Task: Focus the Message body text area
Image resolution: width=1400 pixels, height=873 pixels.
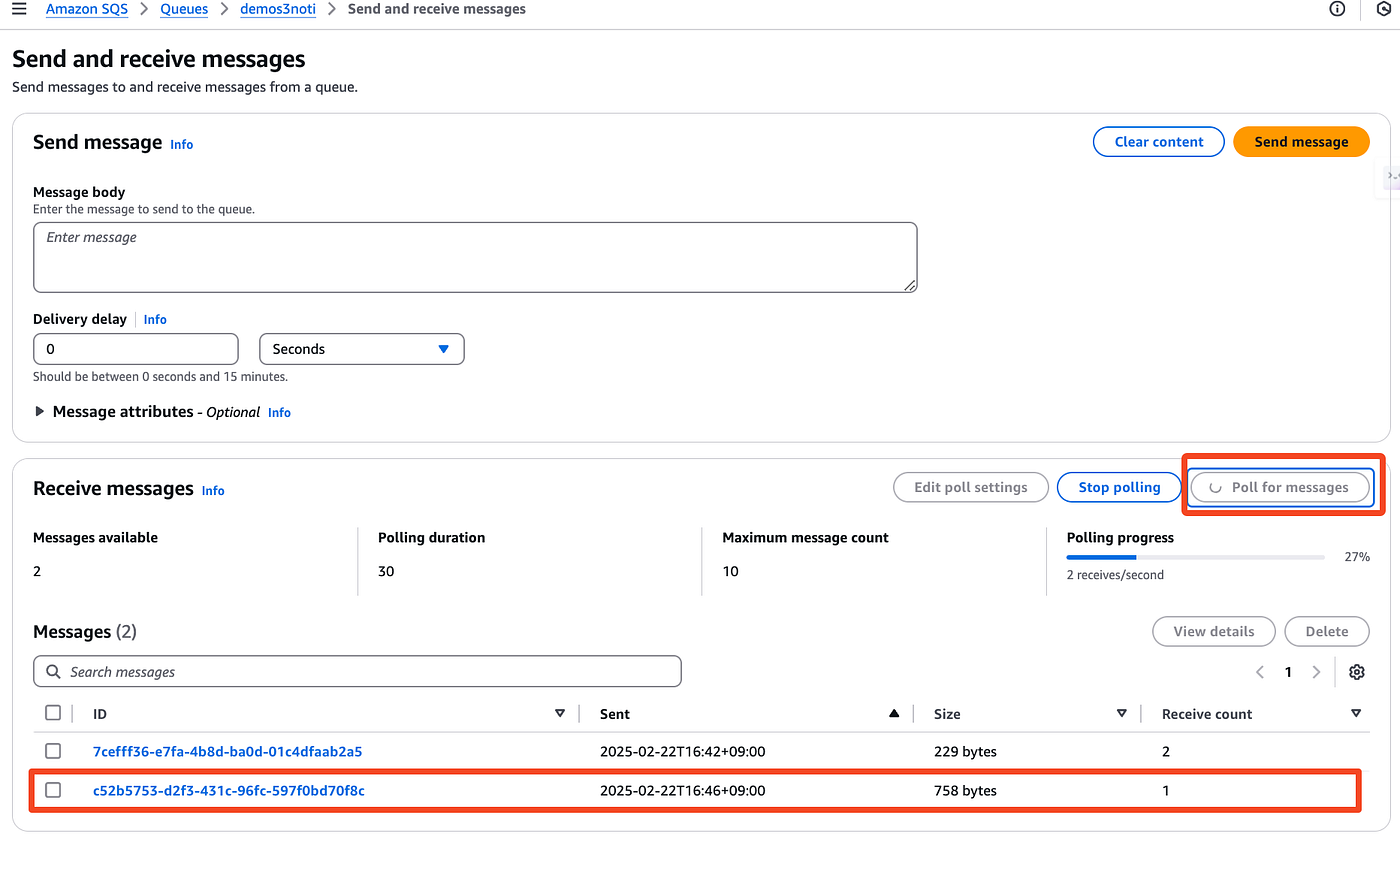Action: tap(475, 257)
